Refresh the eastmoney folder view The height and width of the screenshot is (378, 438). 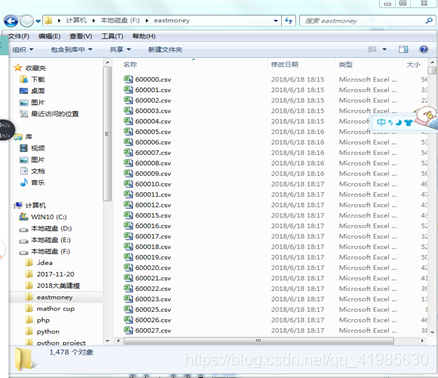289,21
